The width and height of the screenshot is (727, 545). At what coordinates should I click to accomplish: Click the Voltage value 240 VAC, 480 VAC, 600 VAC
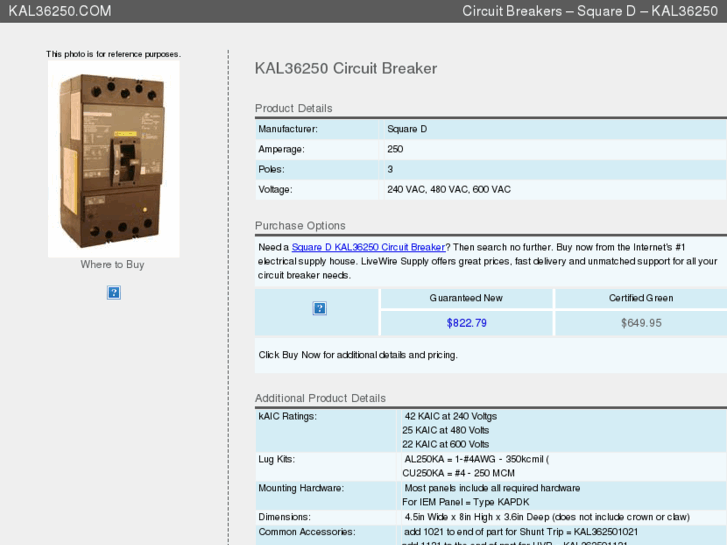449,189
